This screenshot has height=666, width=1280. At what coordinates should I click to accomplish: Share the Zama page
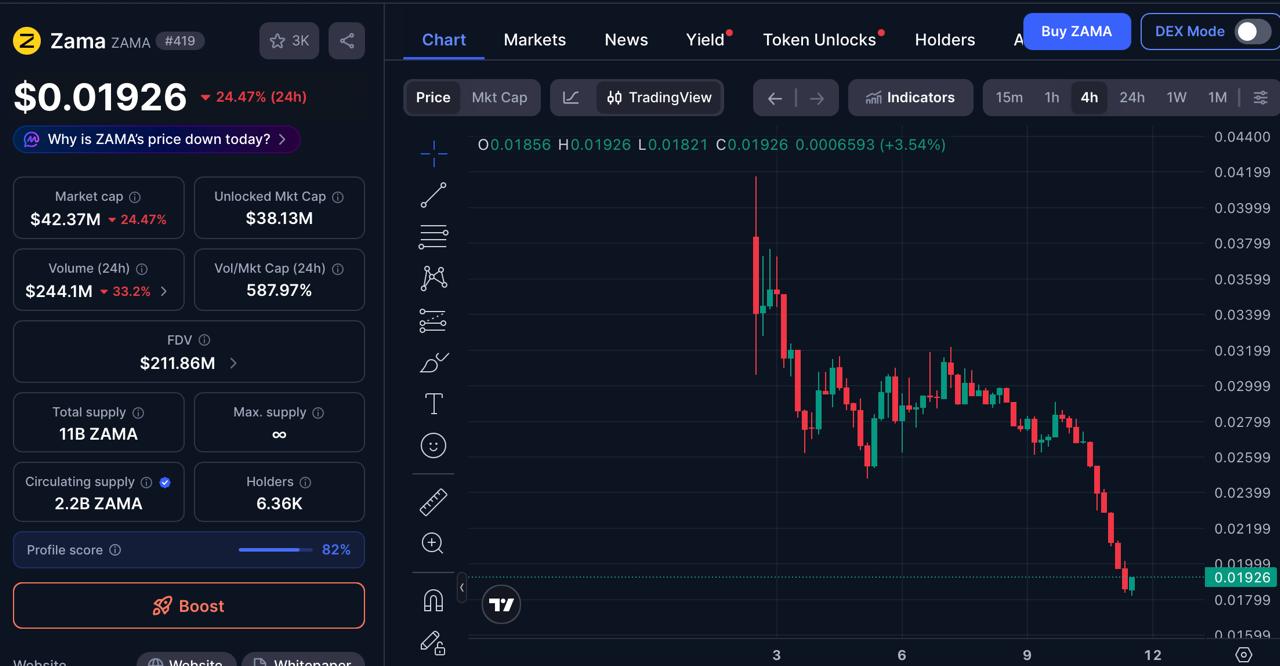click(x=347, y=41)
